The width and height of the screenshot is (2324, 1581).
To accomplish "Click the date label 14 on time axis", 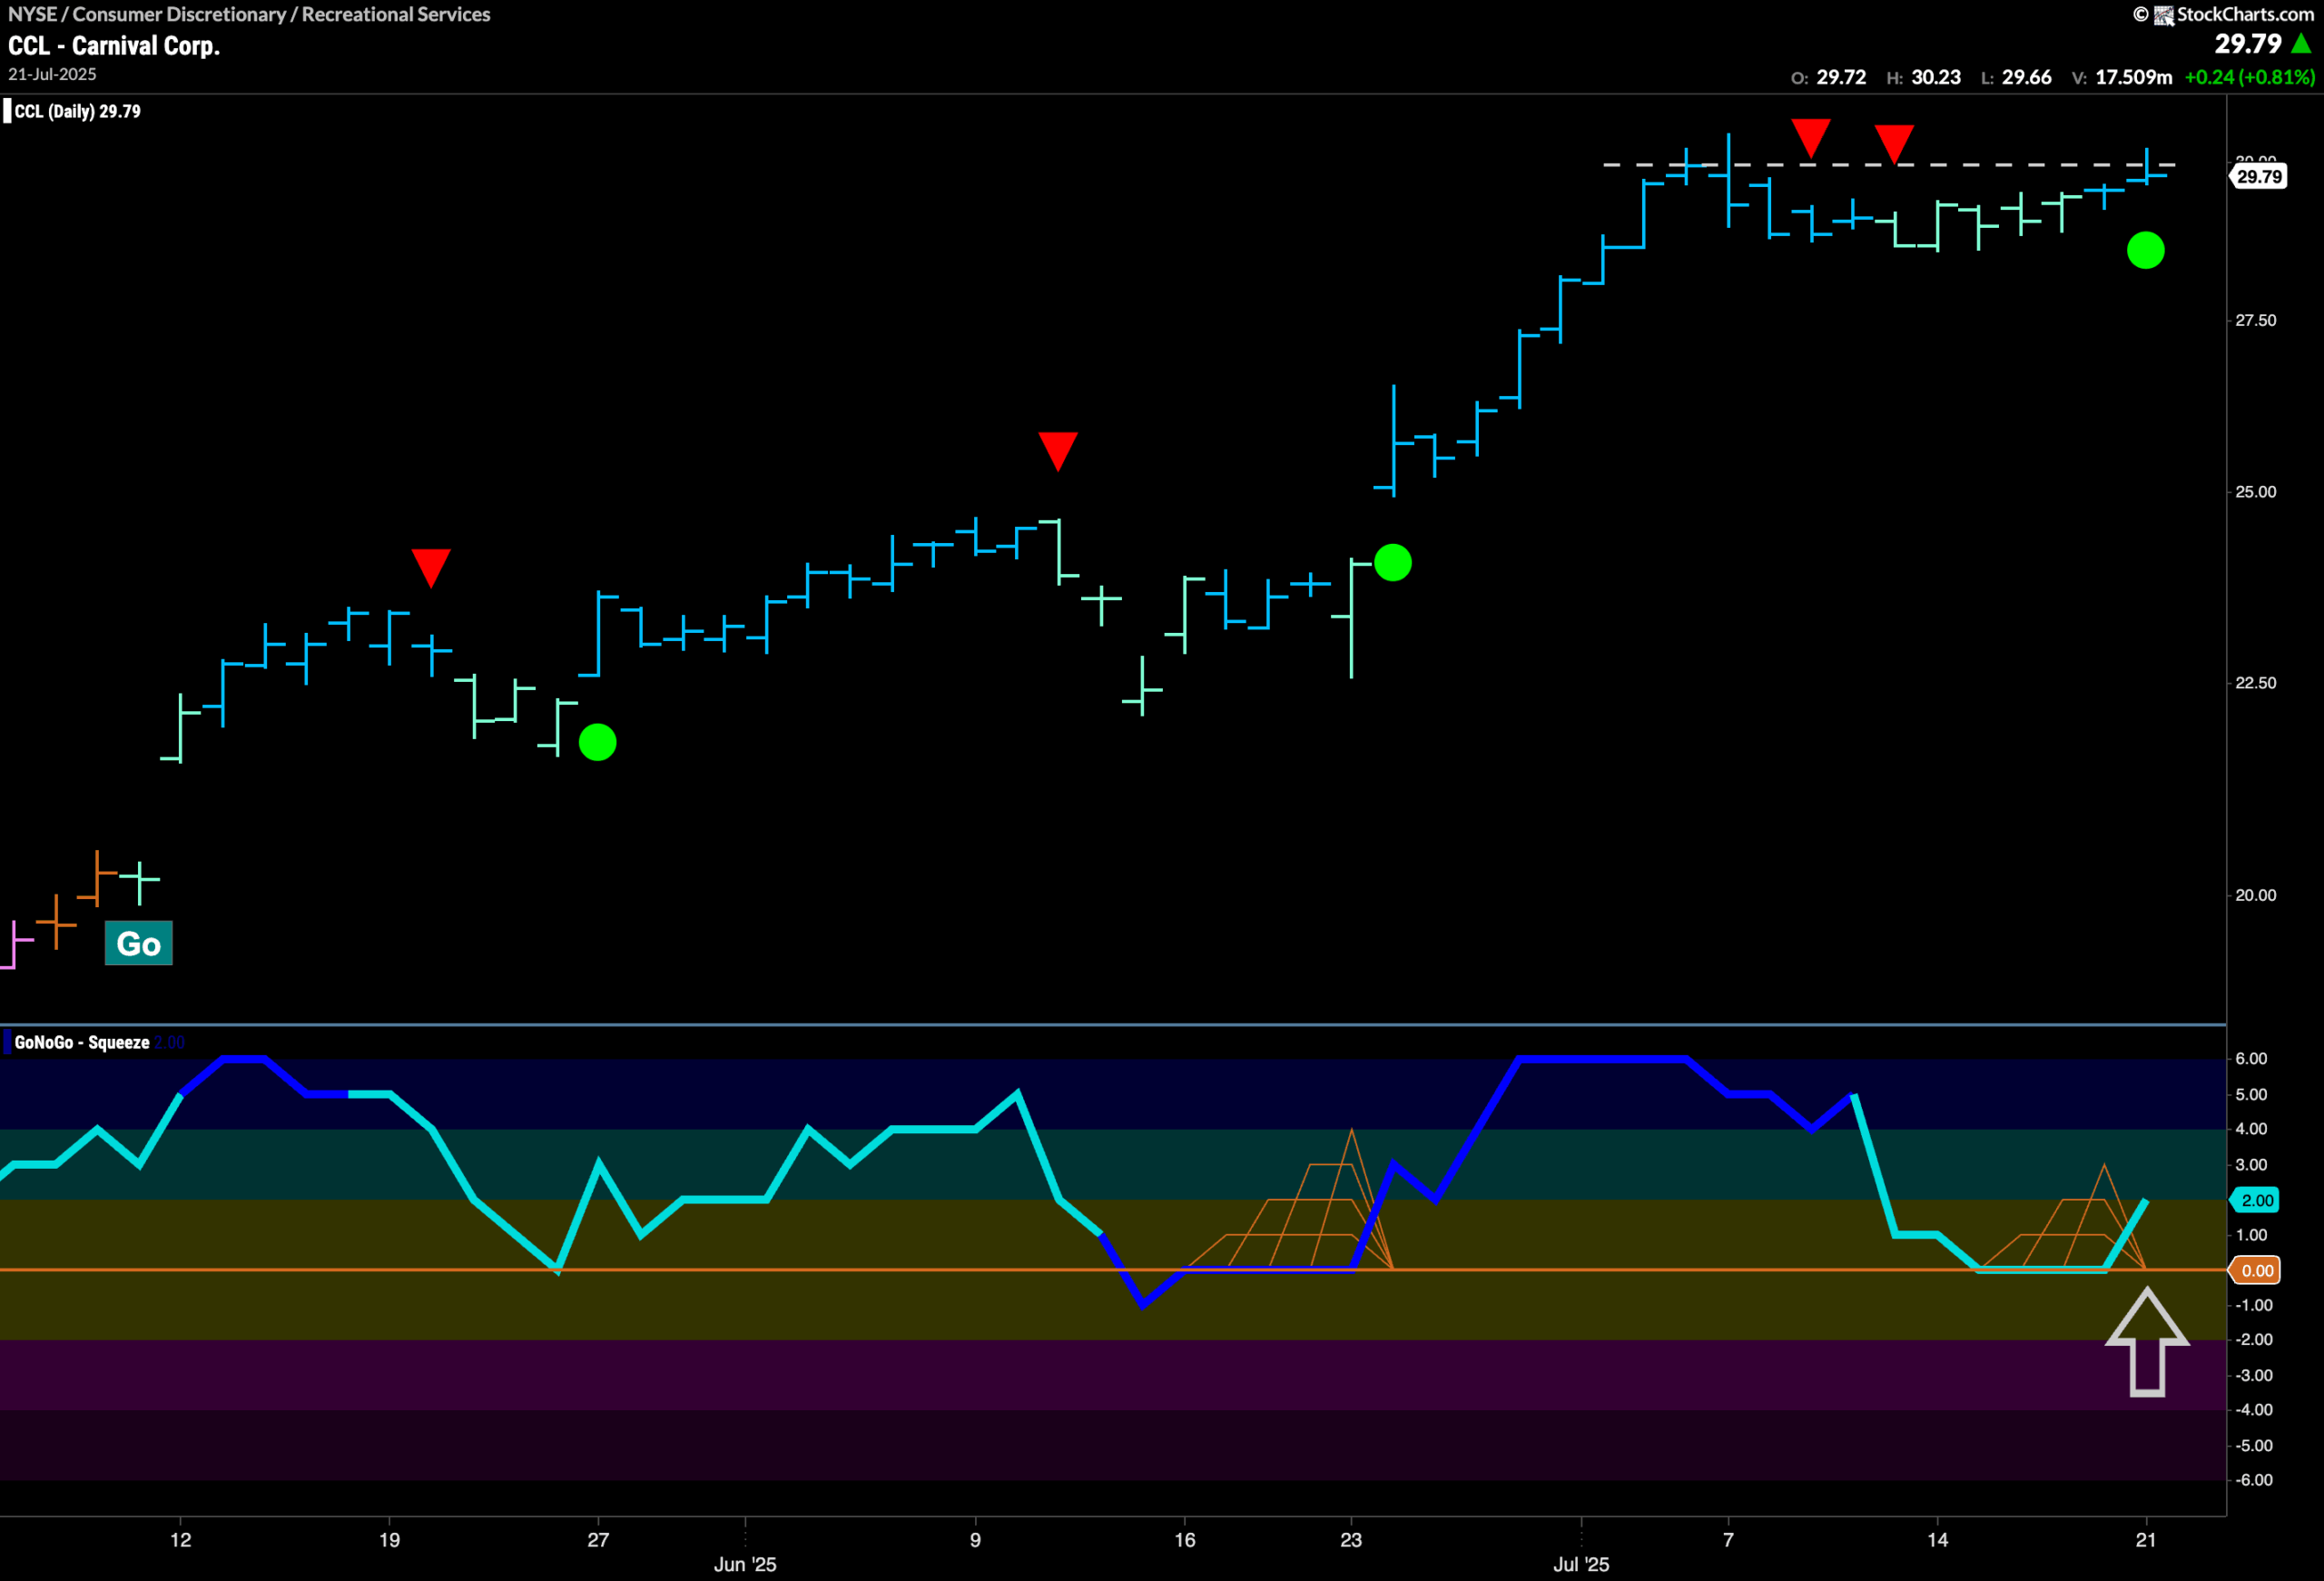I will click(x=1938, y=1539).
